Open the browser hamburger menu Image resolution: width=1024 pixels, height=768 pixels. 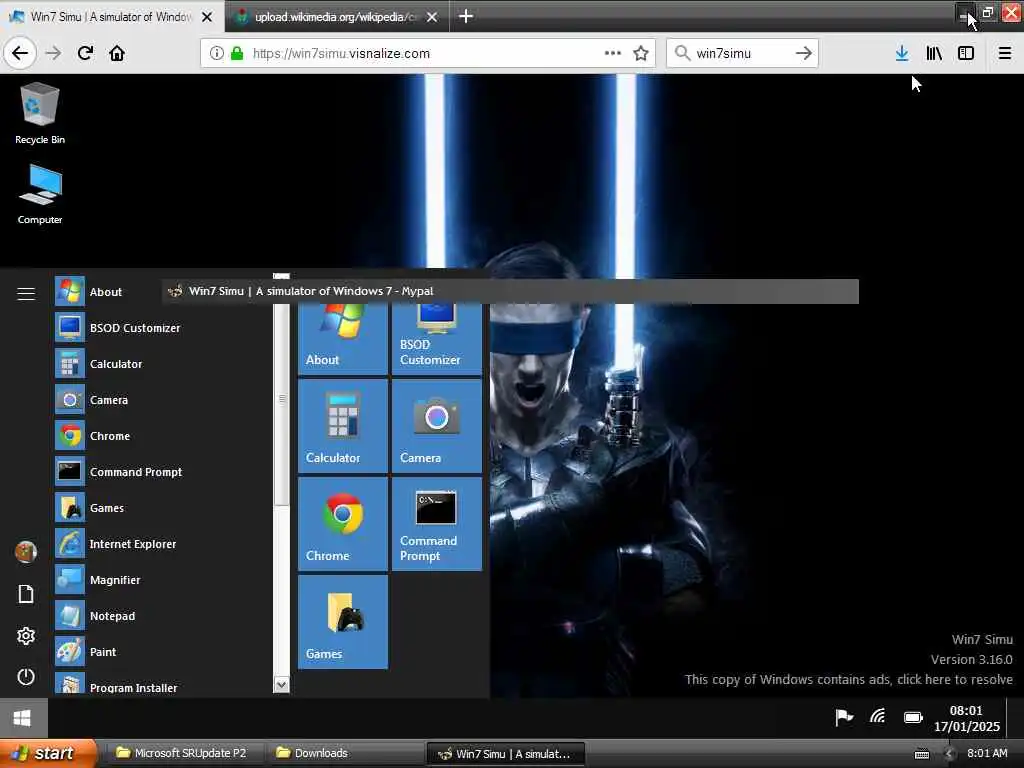tap(1005, 53)
